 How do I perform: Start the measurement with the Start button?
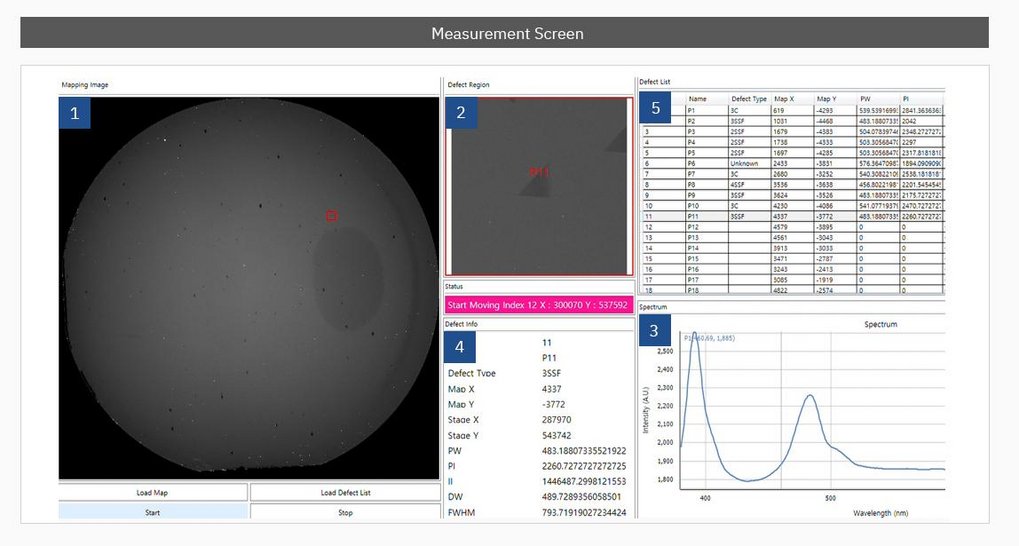point(153,512)
